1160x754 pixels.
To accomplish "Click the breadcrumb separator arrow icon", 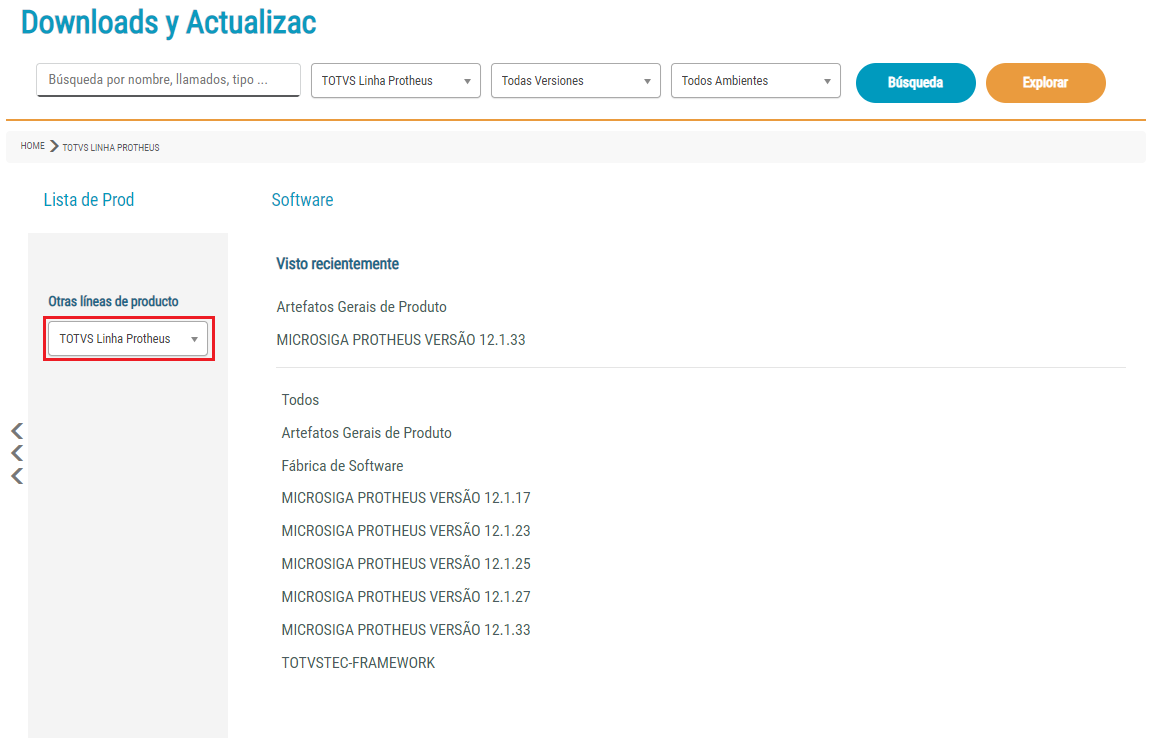I will (x=54, y=147).
